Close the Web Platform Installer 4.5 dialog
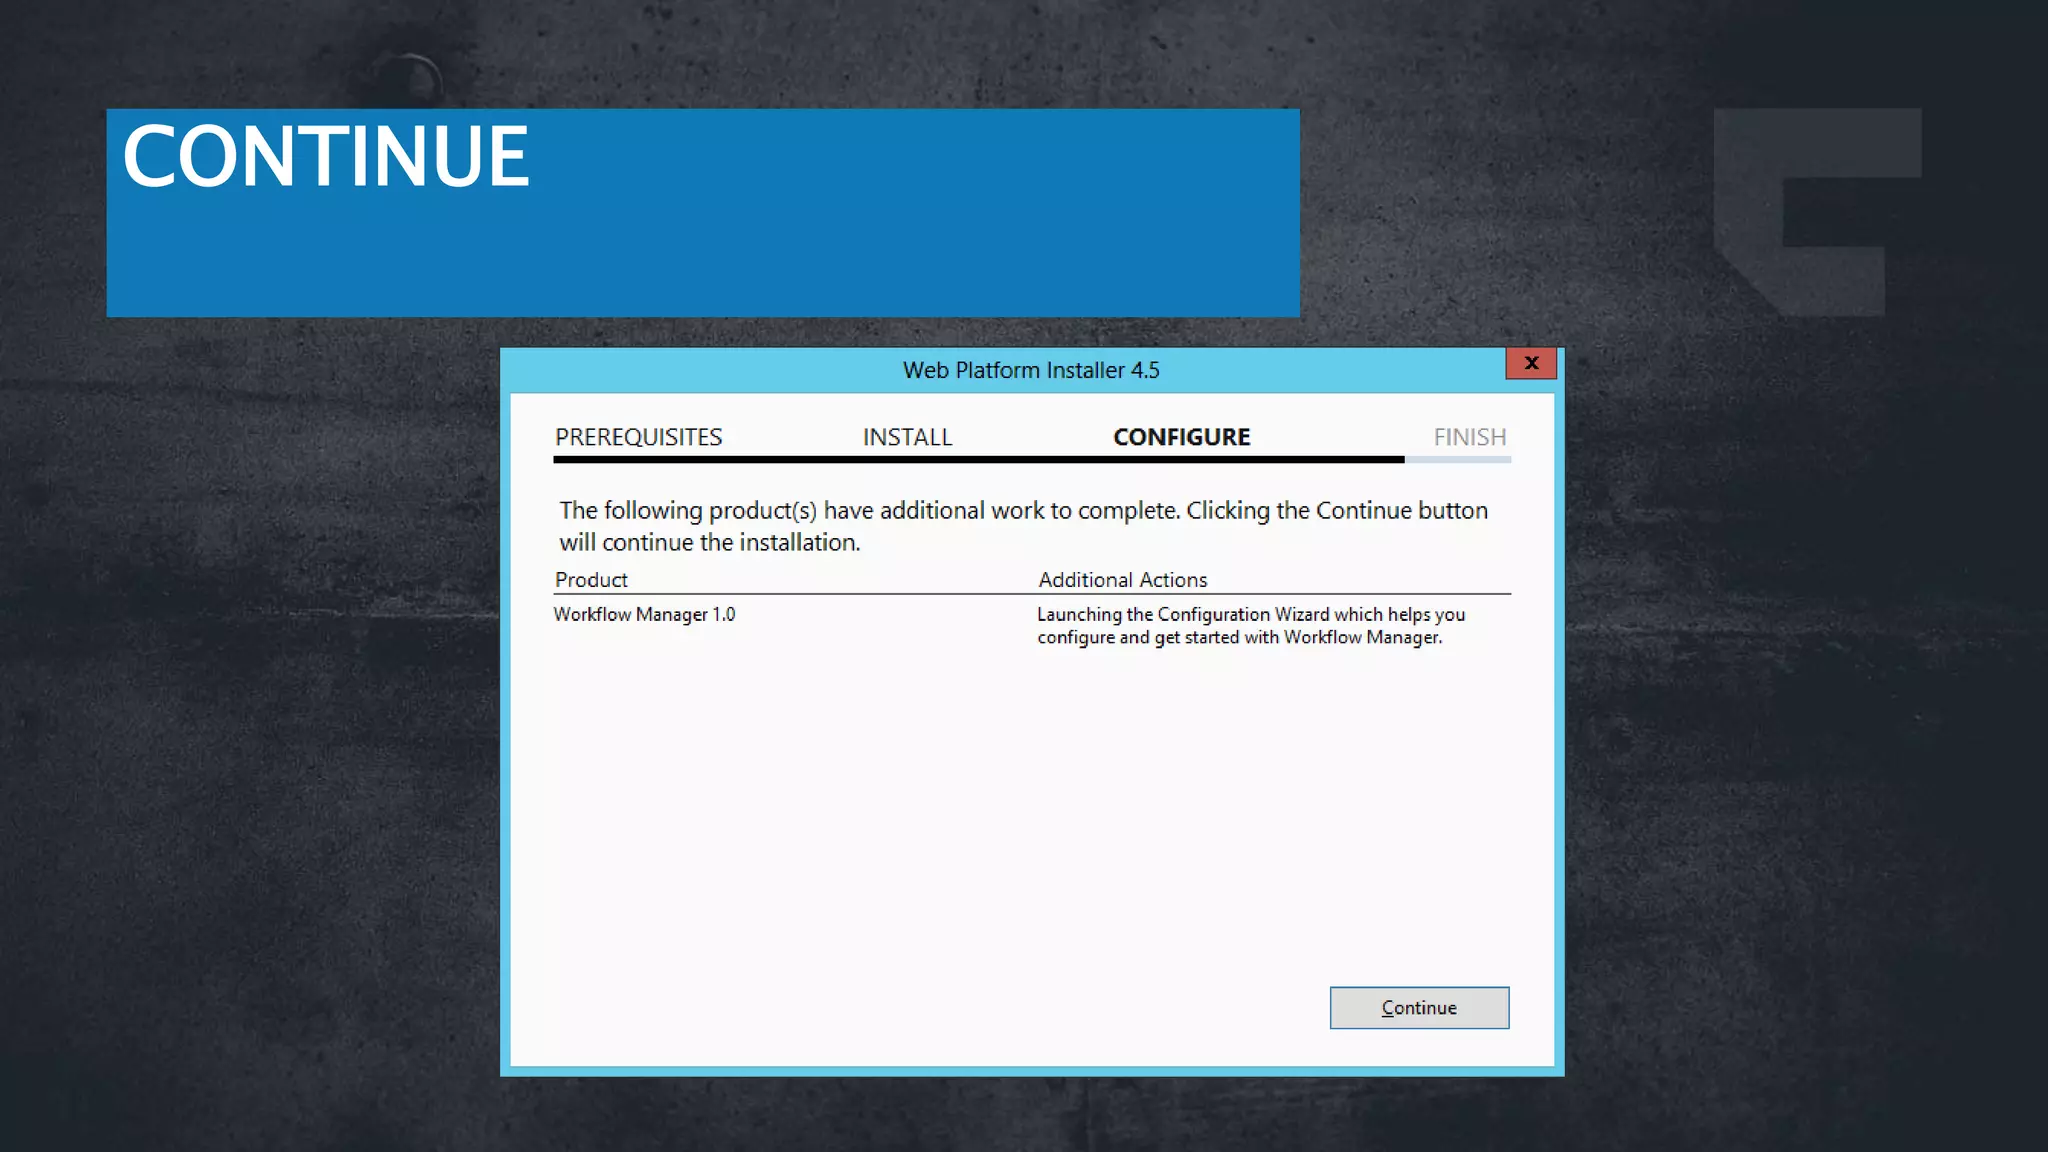 [1531, 363]
